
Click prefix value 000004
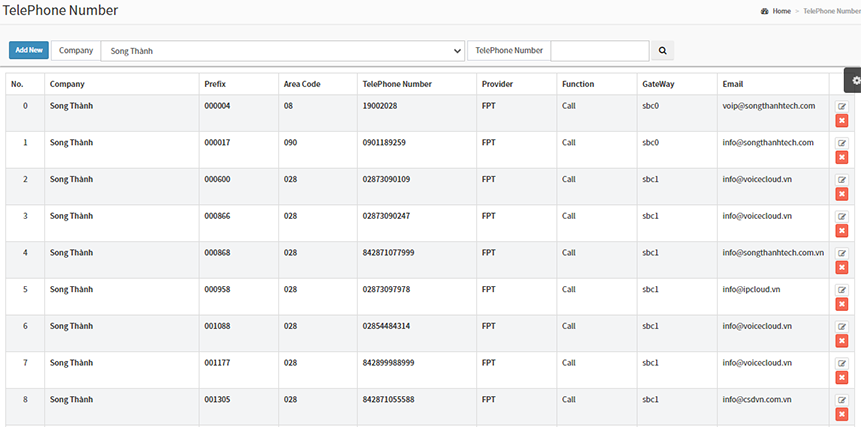(217, 106)
